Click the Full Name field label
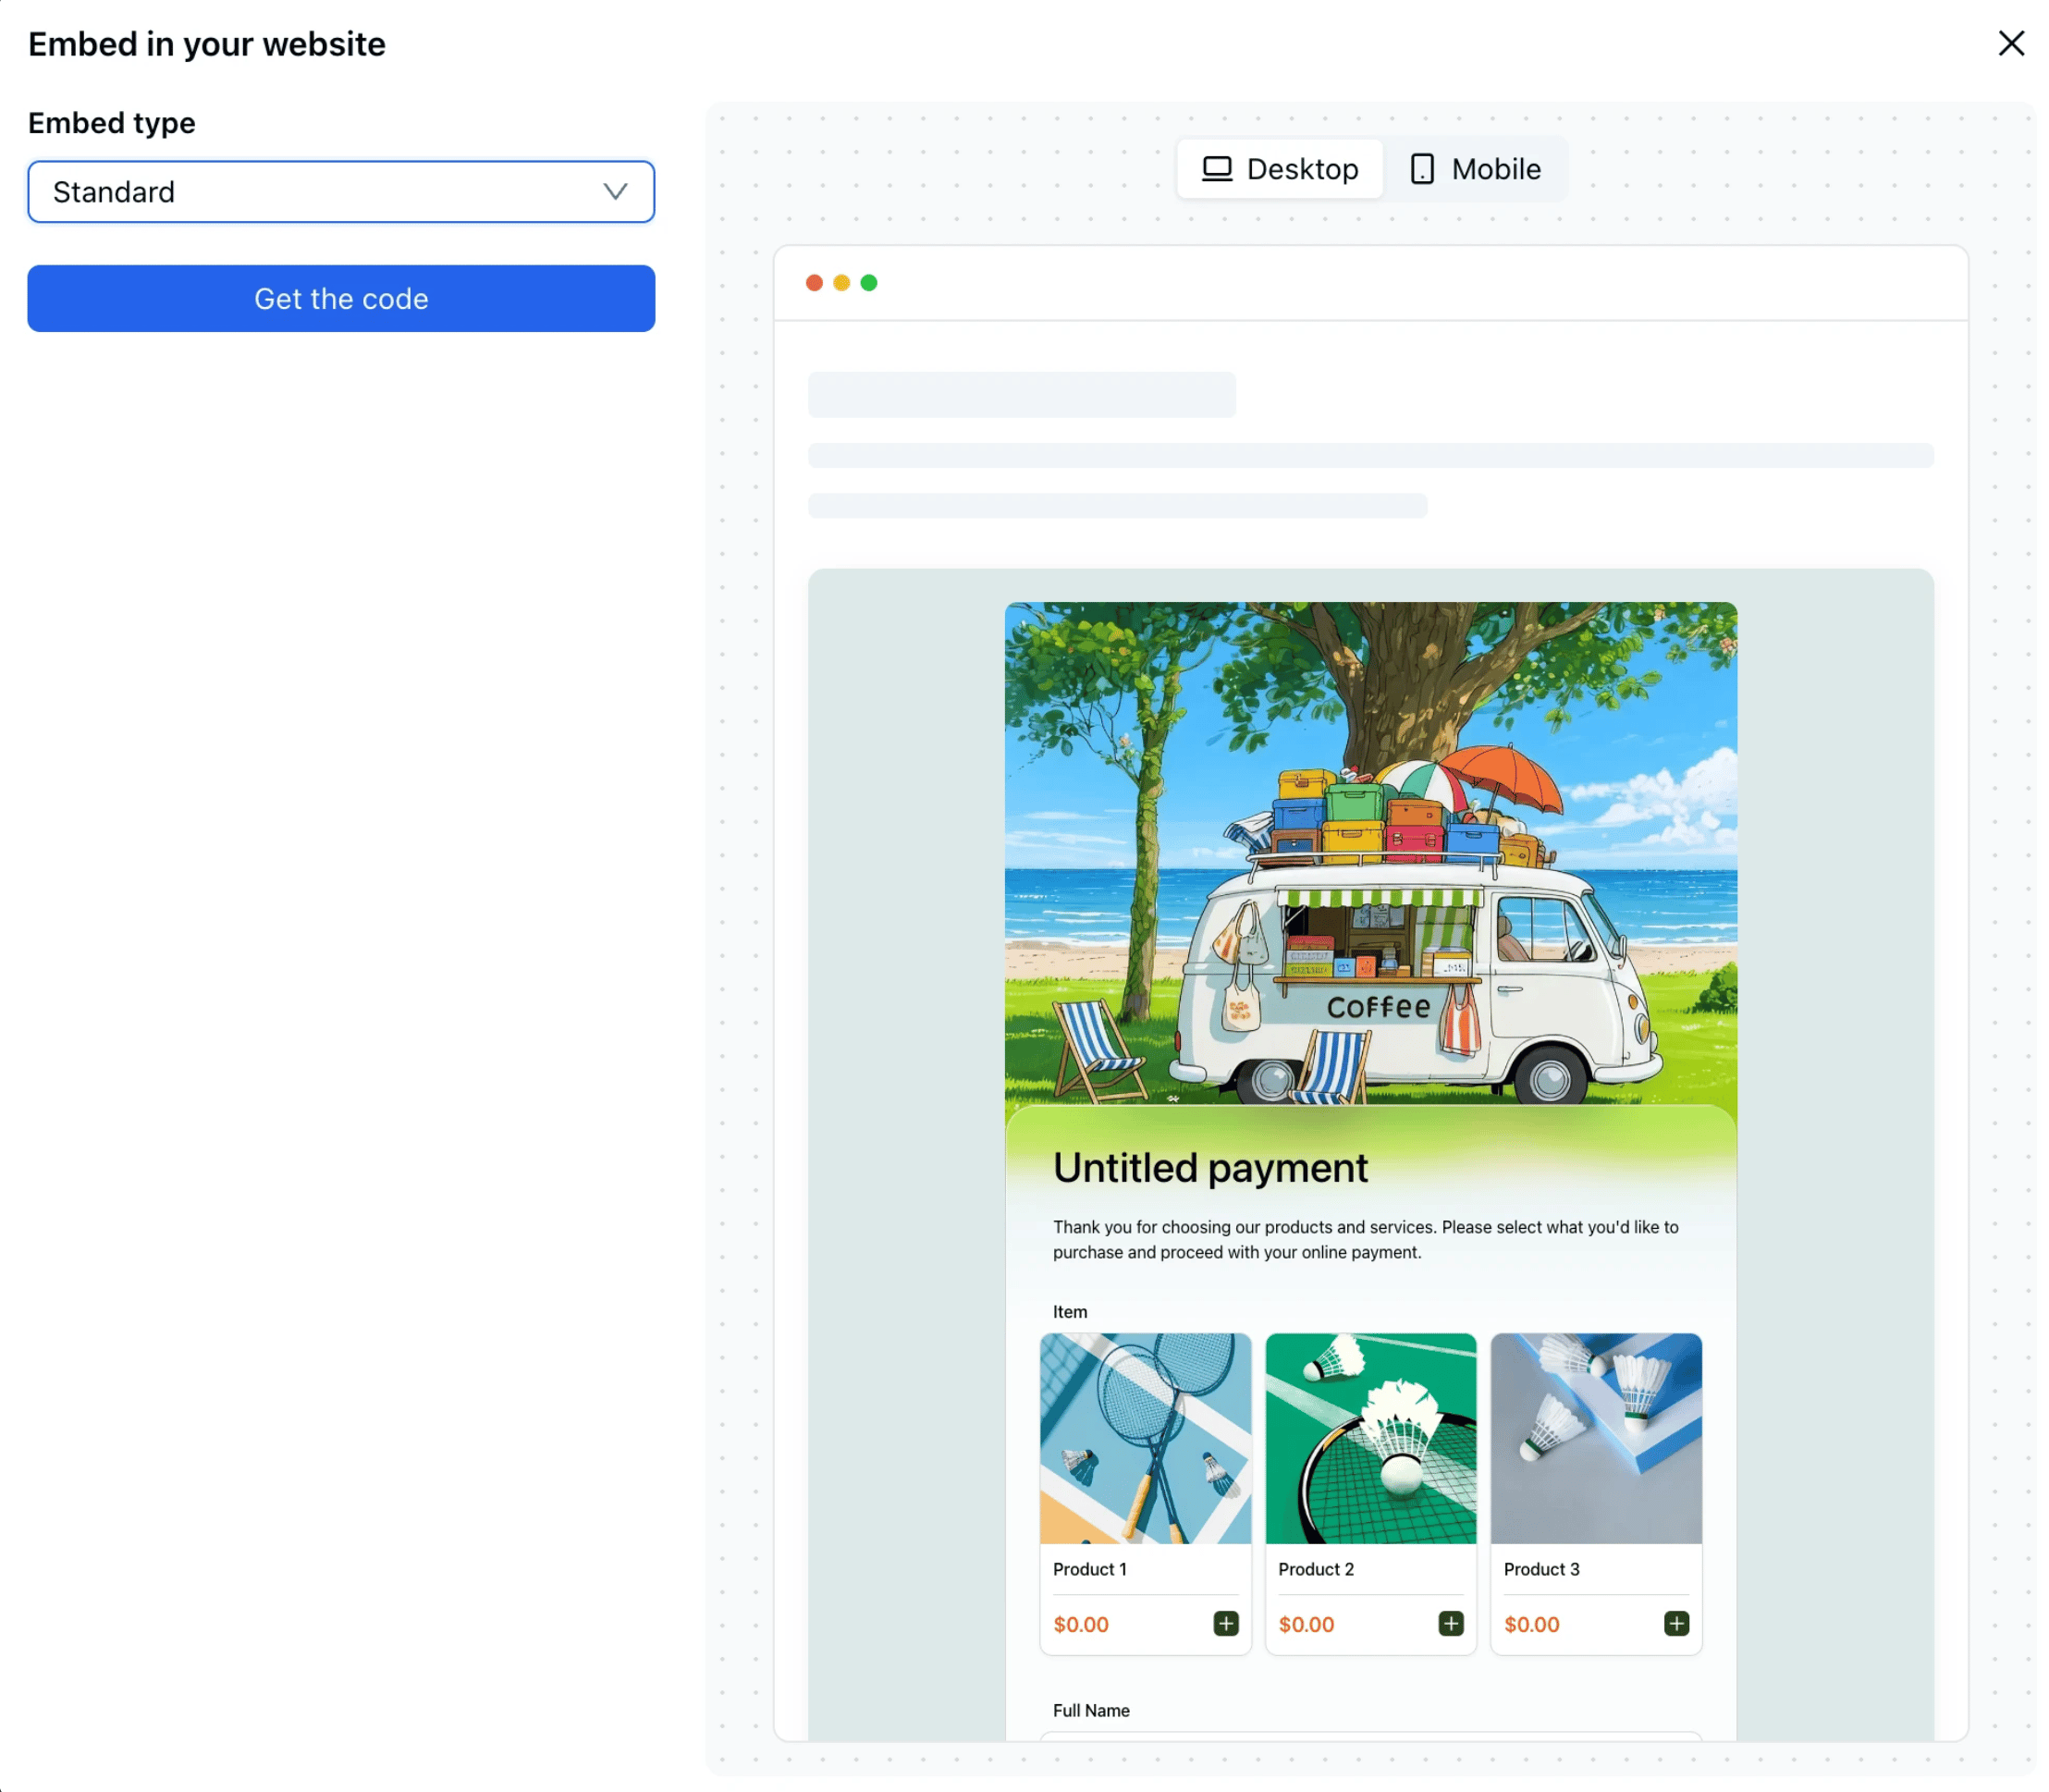2049x1792 pixels. 1091,1710
